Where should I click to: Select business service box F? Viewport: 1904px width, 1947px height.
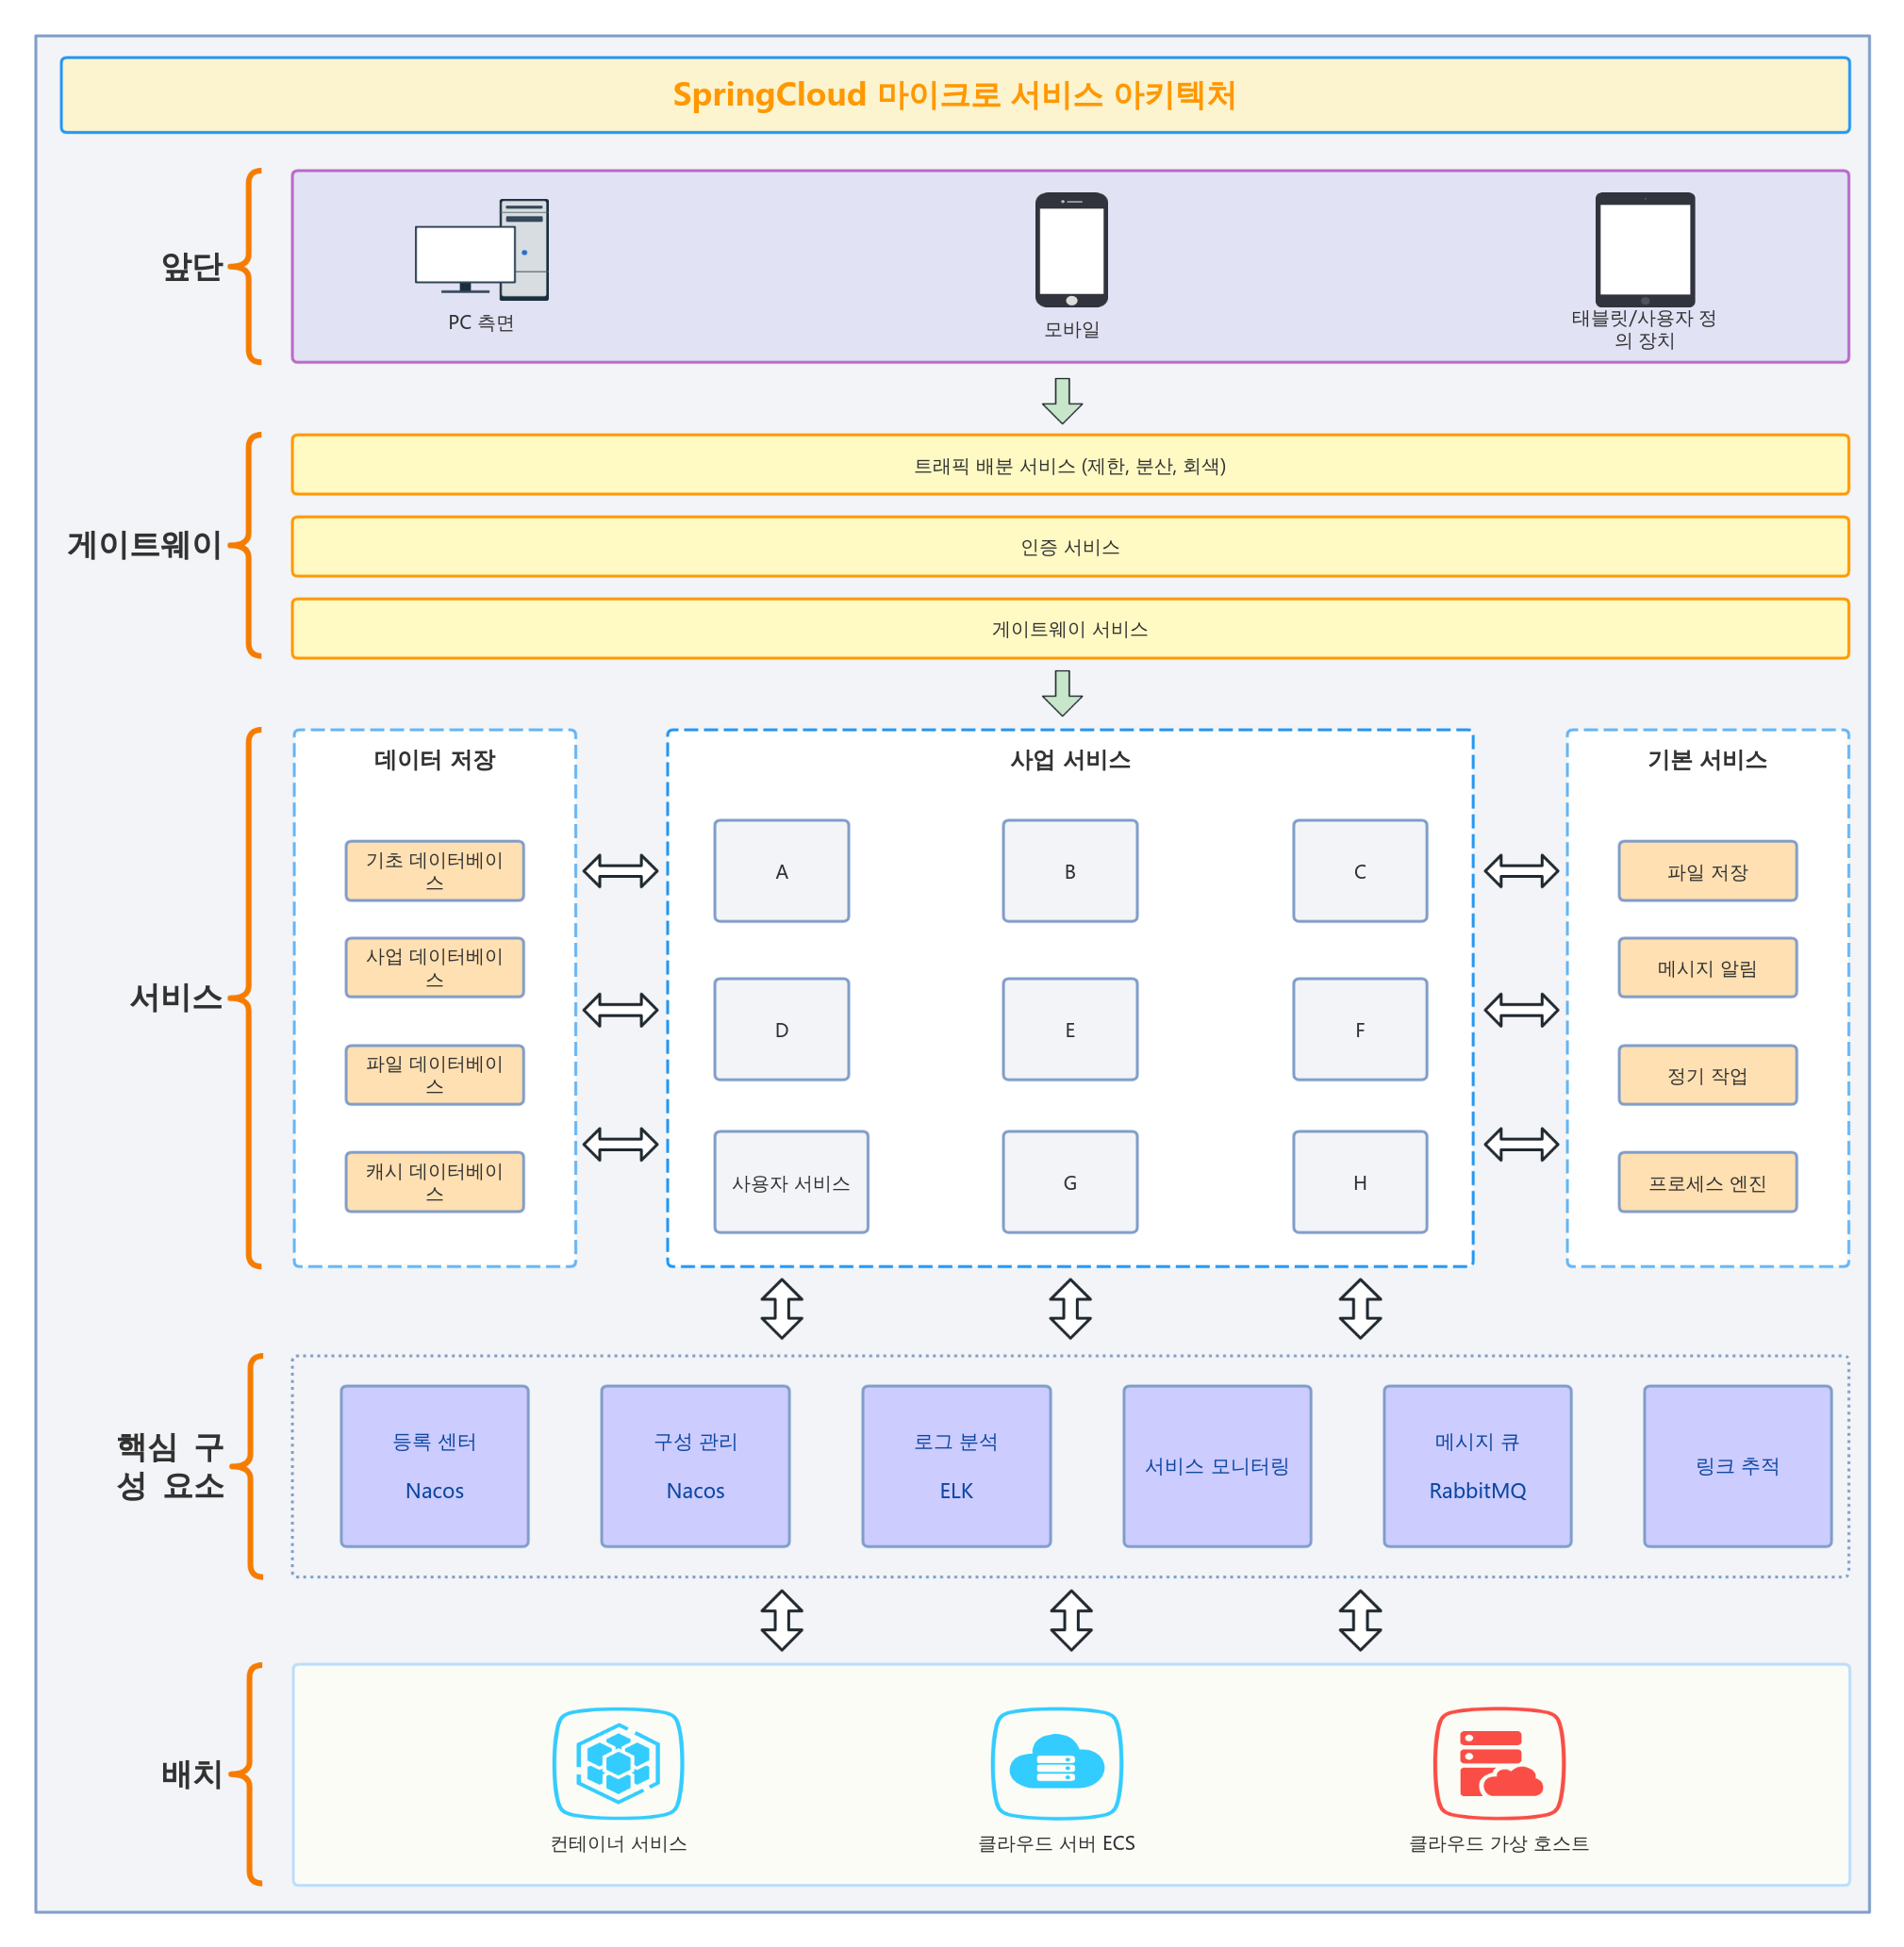[x=1360, y=1030]
